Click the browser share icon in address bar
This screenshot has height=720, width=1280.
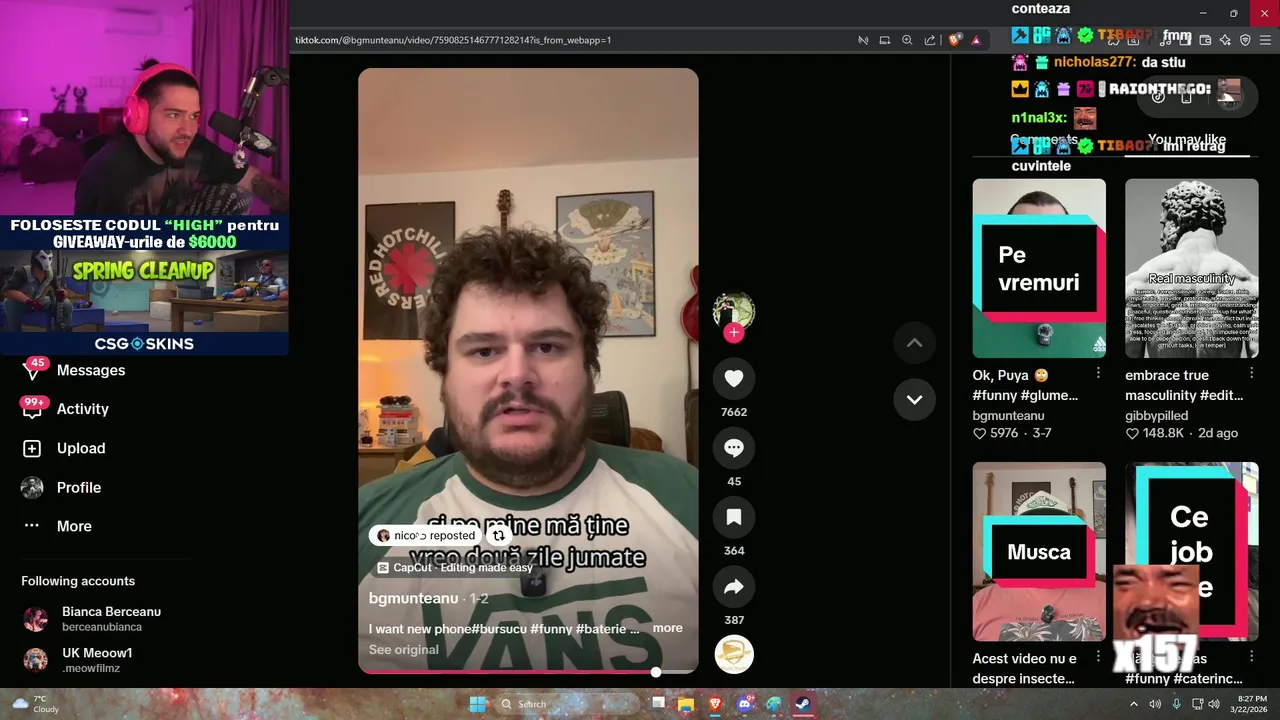[930, 40]
